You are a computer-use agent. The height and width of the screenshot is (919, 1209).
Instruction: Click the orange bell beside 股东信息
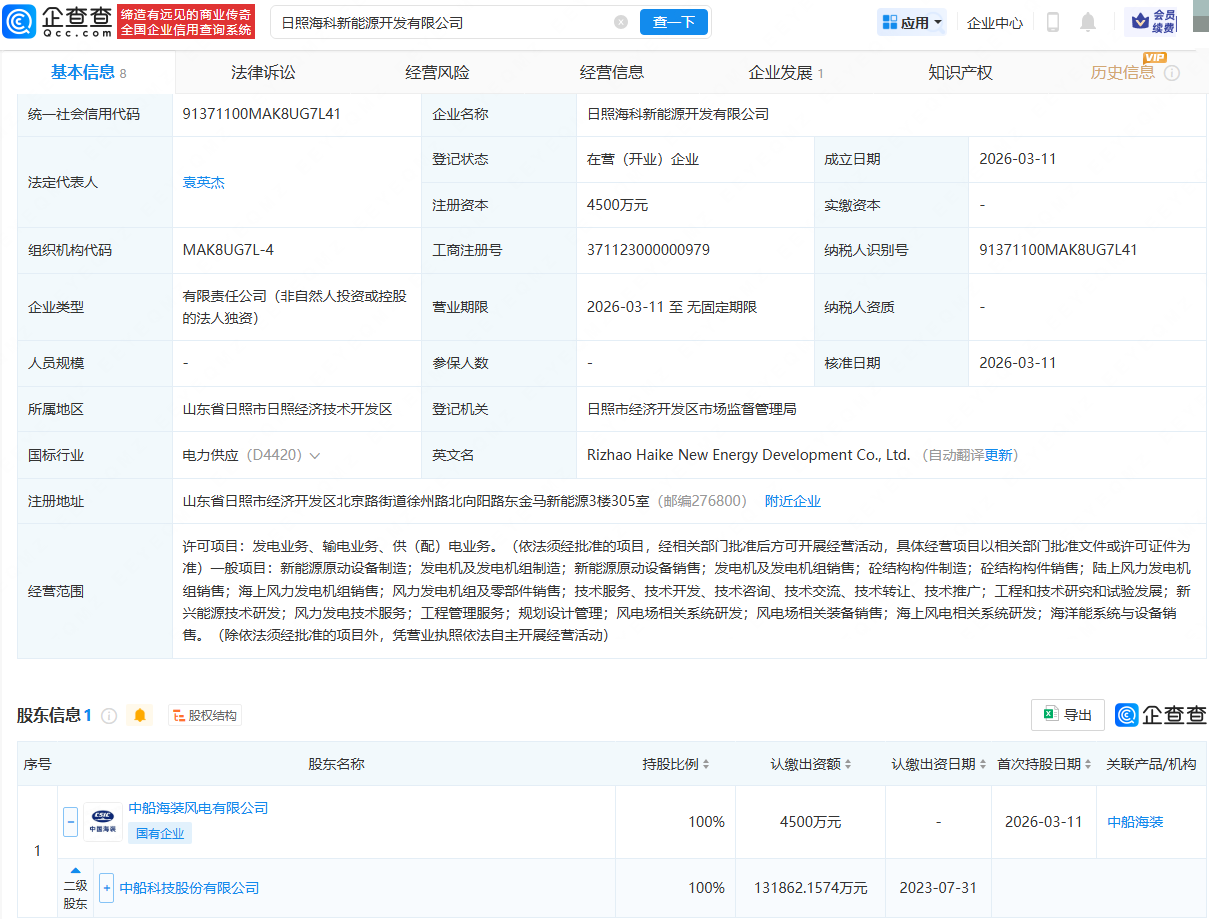tap(140, 715)
